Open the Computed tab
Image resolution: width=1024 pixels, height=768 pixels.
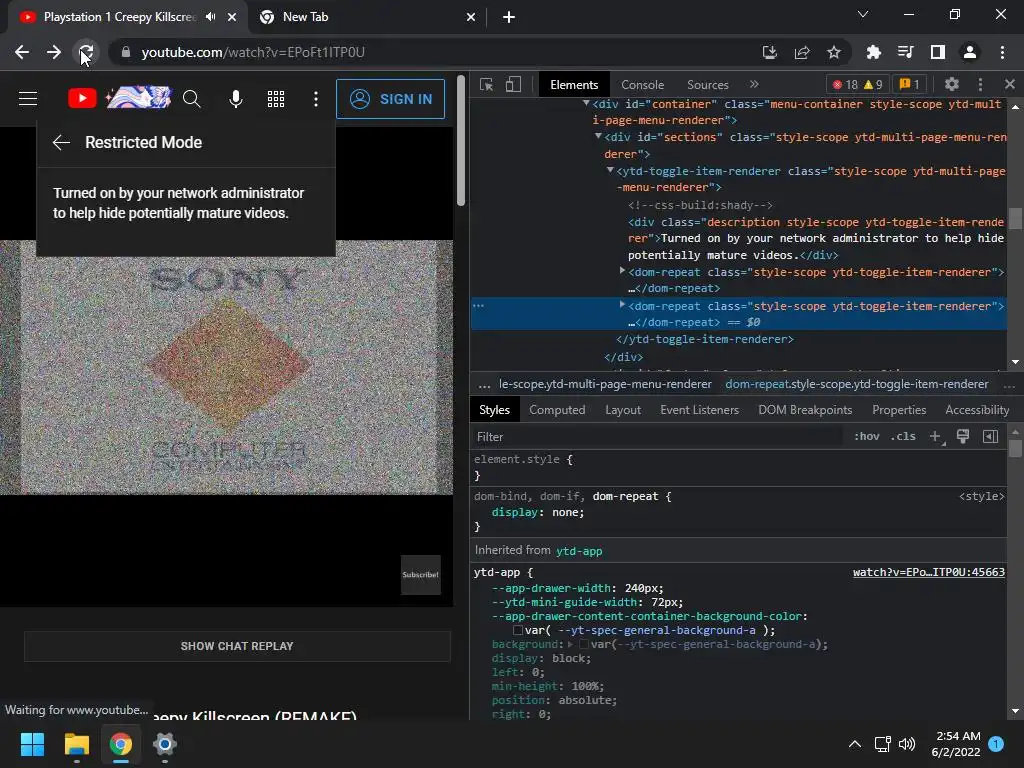(x=557, y=410)
